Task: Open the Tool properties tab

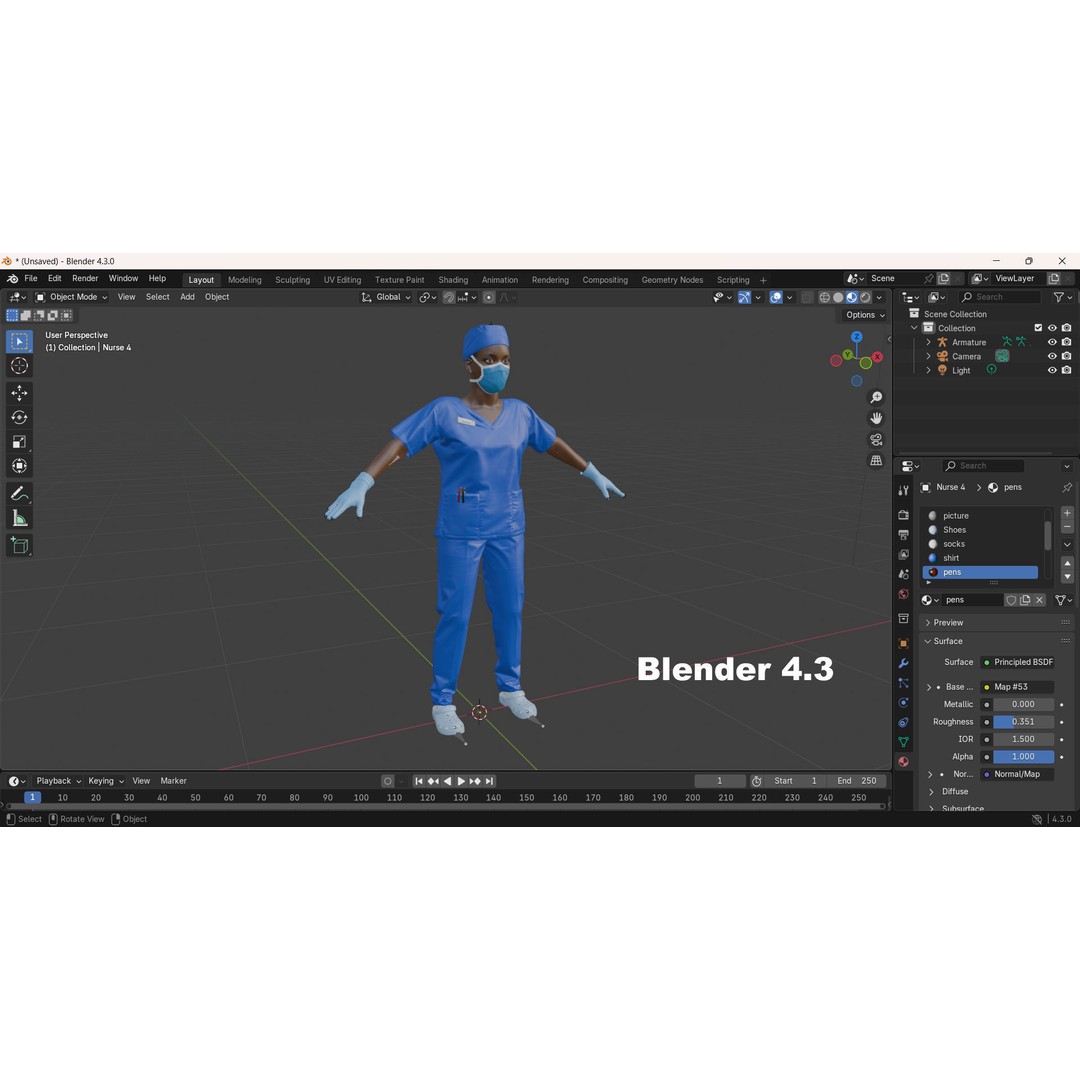Action: (x=904, y=490)
